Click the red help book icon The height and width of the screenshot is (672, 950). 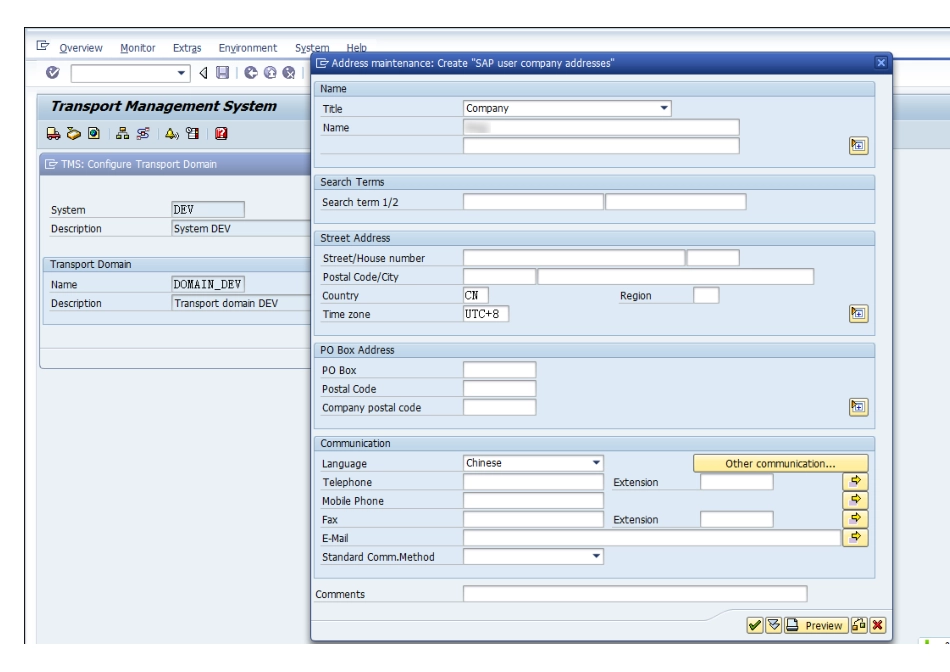[221, 132]
